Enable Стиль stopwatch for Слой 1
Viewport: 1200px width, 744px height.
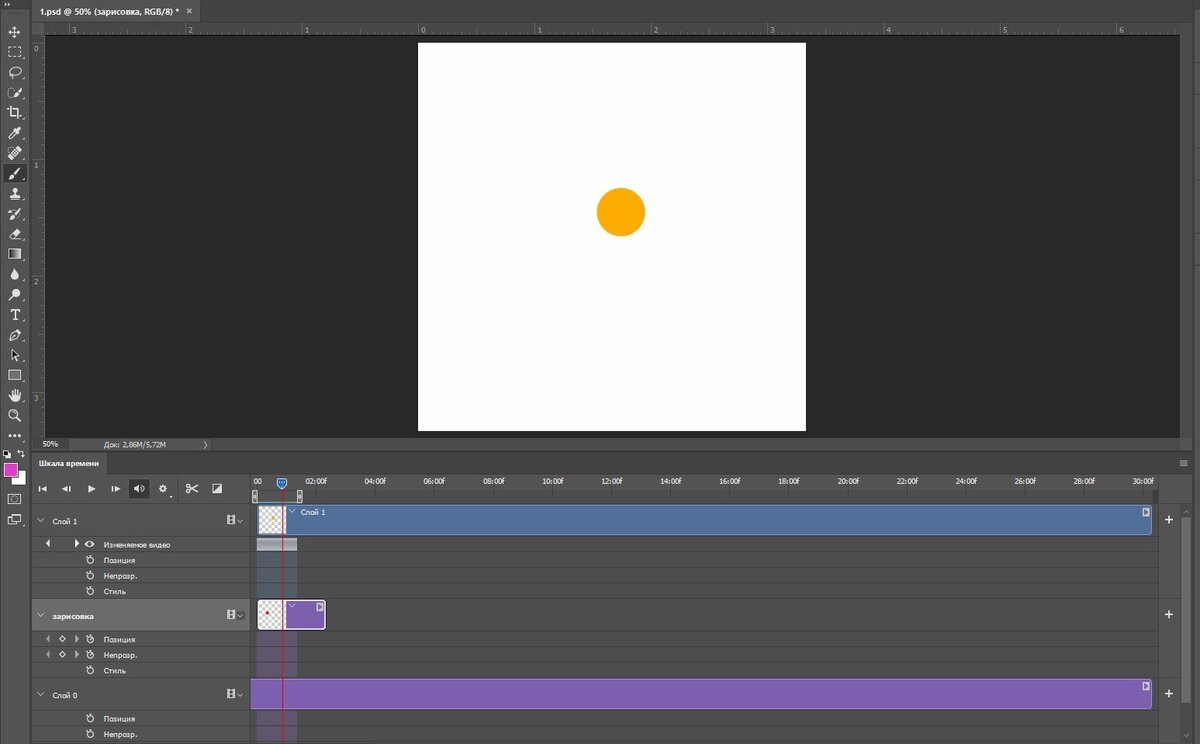pyautogui.click(x=90, y=591)
